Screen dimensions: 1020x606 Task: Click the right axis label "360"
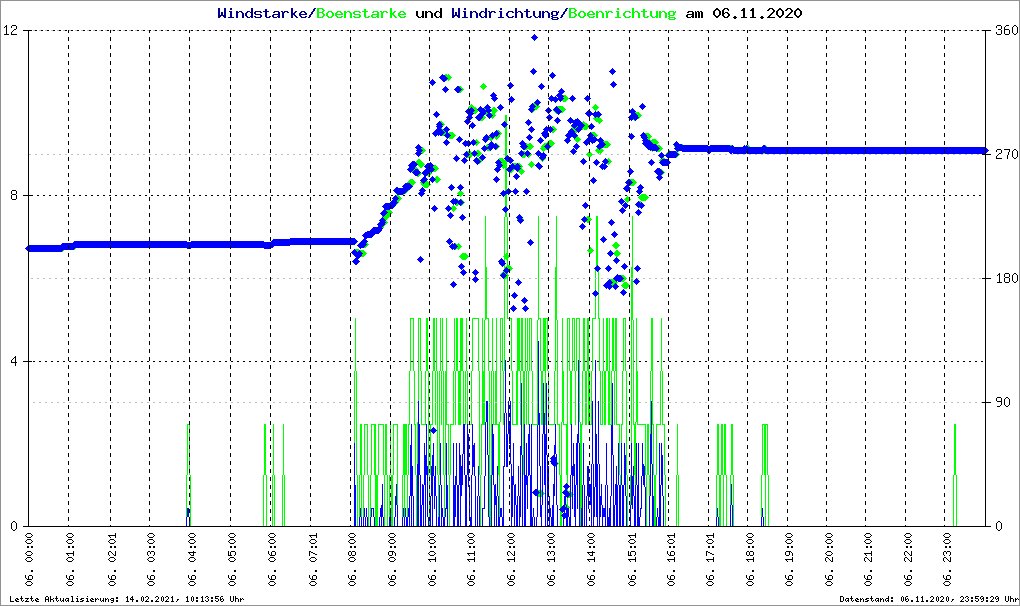coord(1003,31)
